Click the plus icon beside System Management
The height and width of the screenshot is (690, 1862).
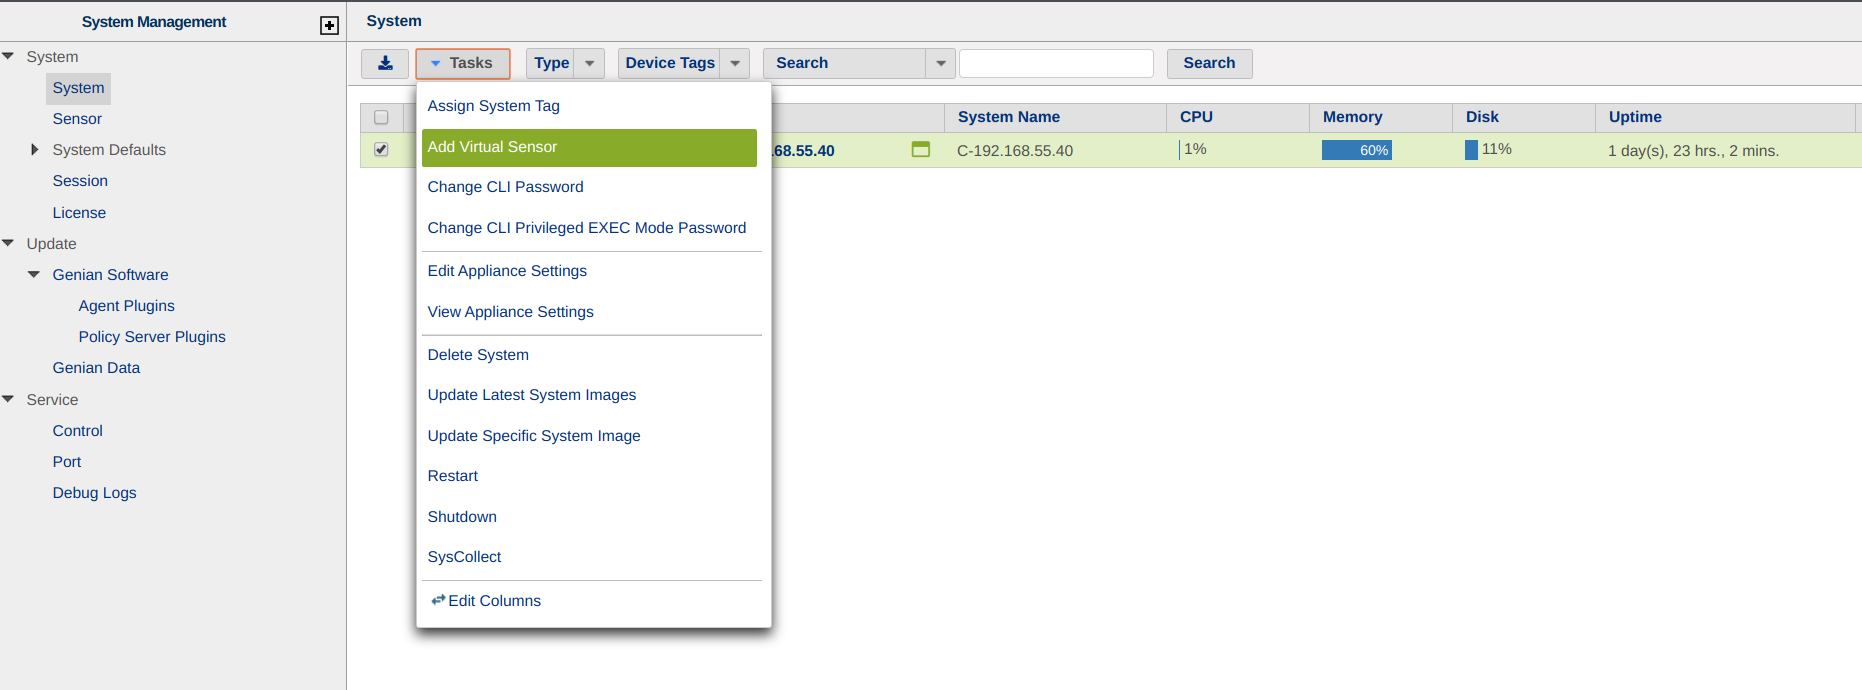329,25
